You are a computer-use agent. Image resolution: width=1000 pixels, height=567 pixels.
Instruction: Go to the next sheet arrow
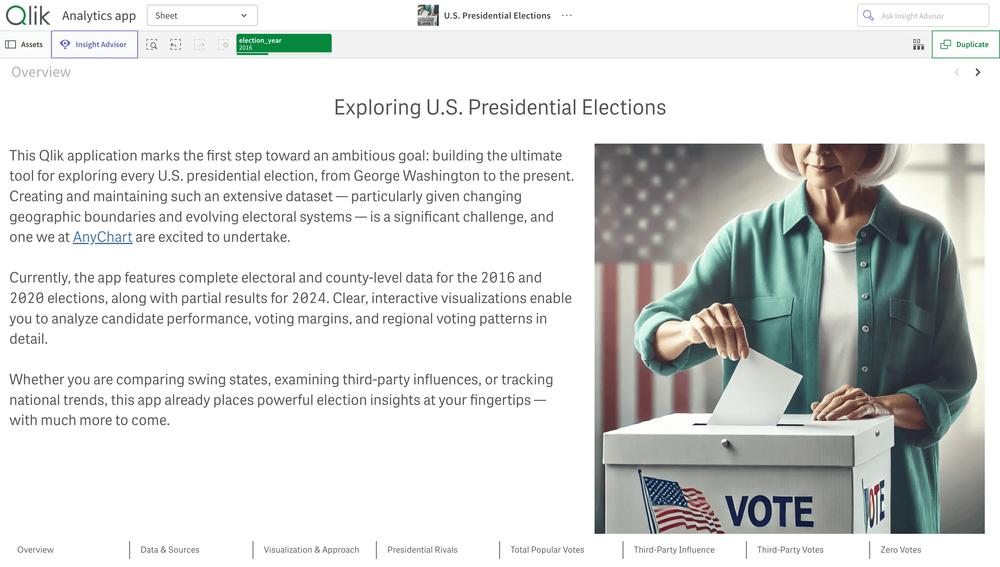coord(978,72)
